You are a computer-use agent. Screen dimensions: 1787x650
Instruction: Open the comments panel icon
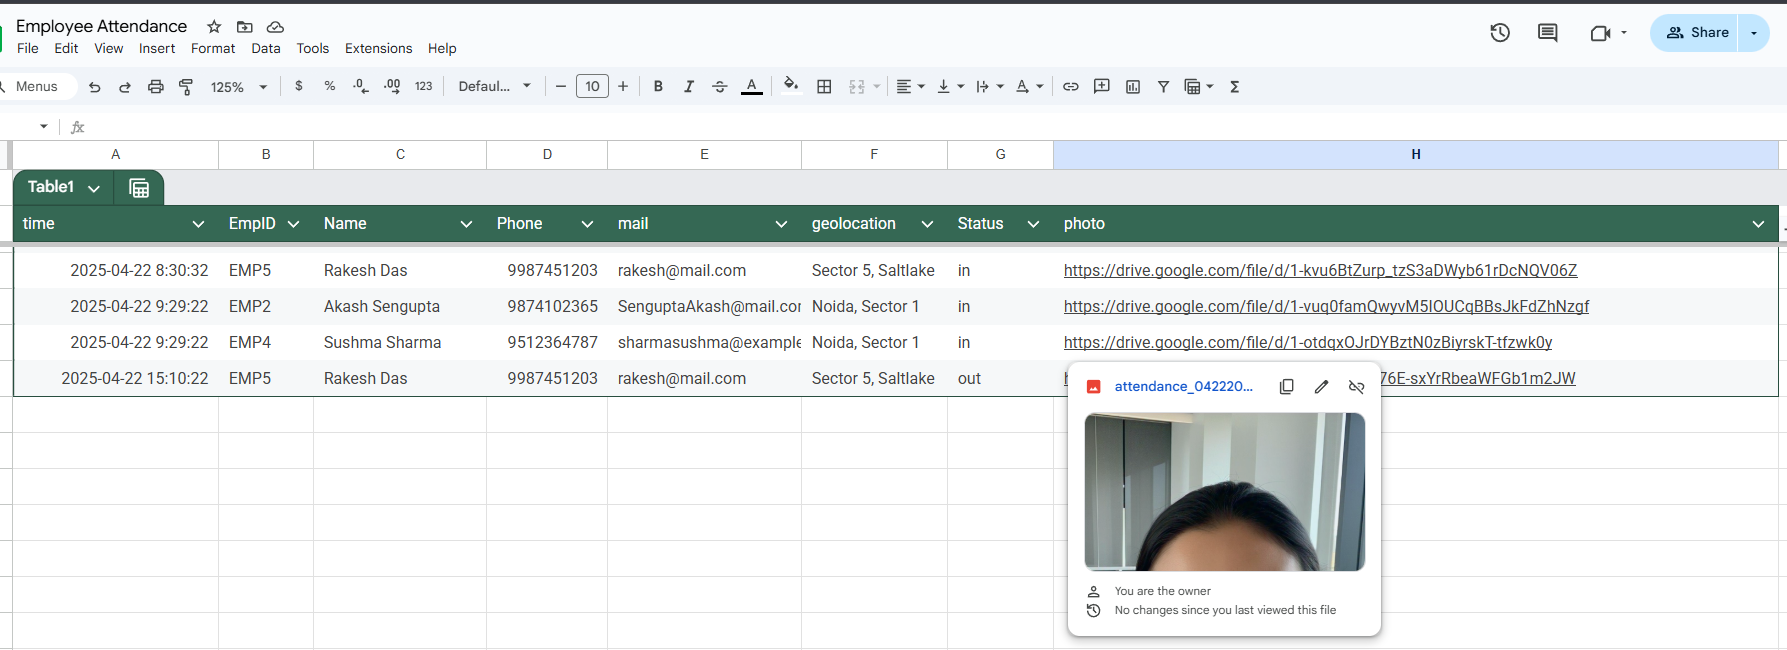1547,33
